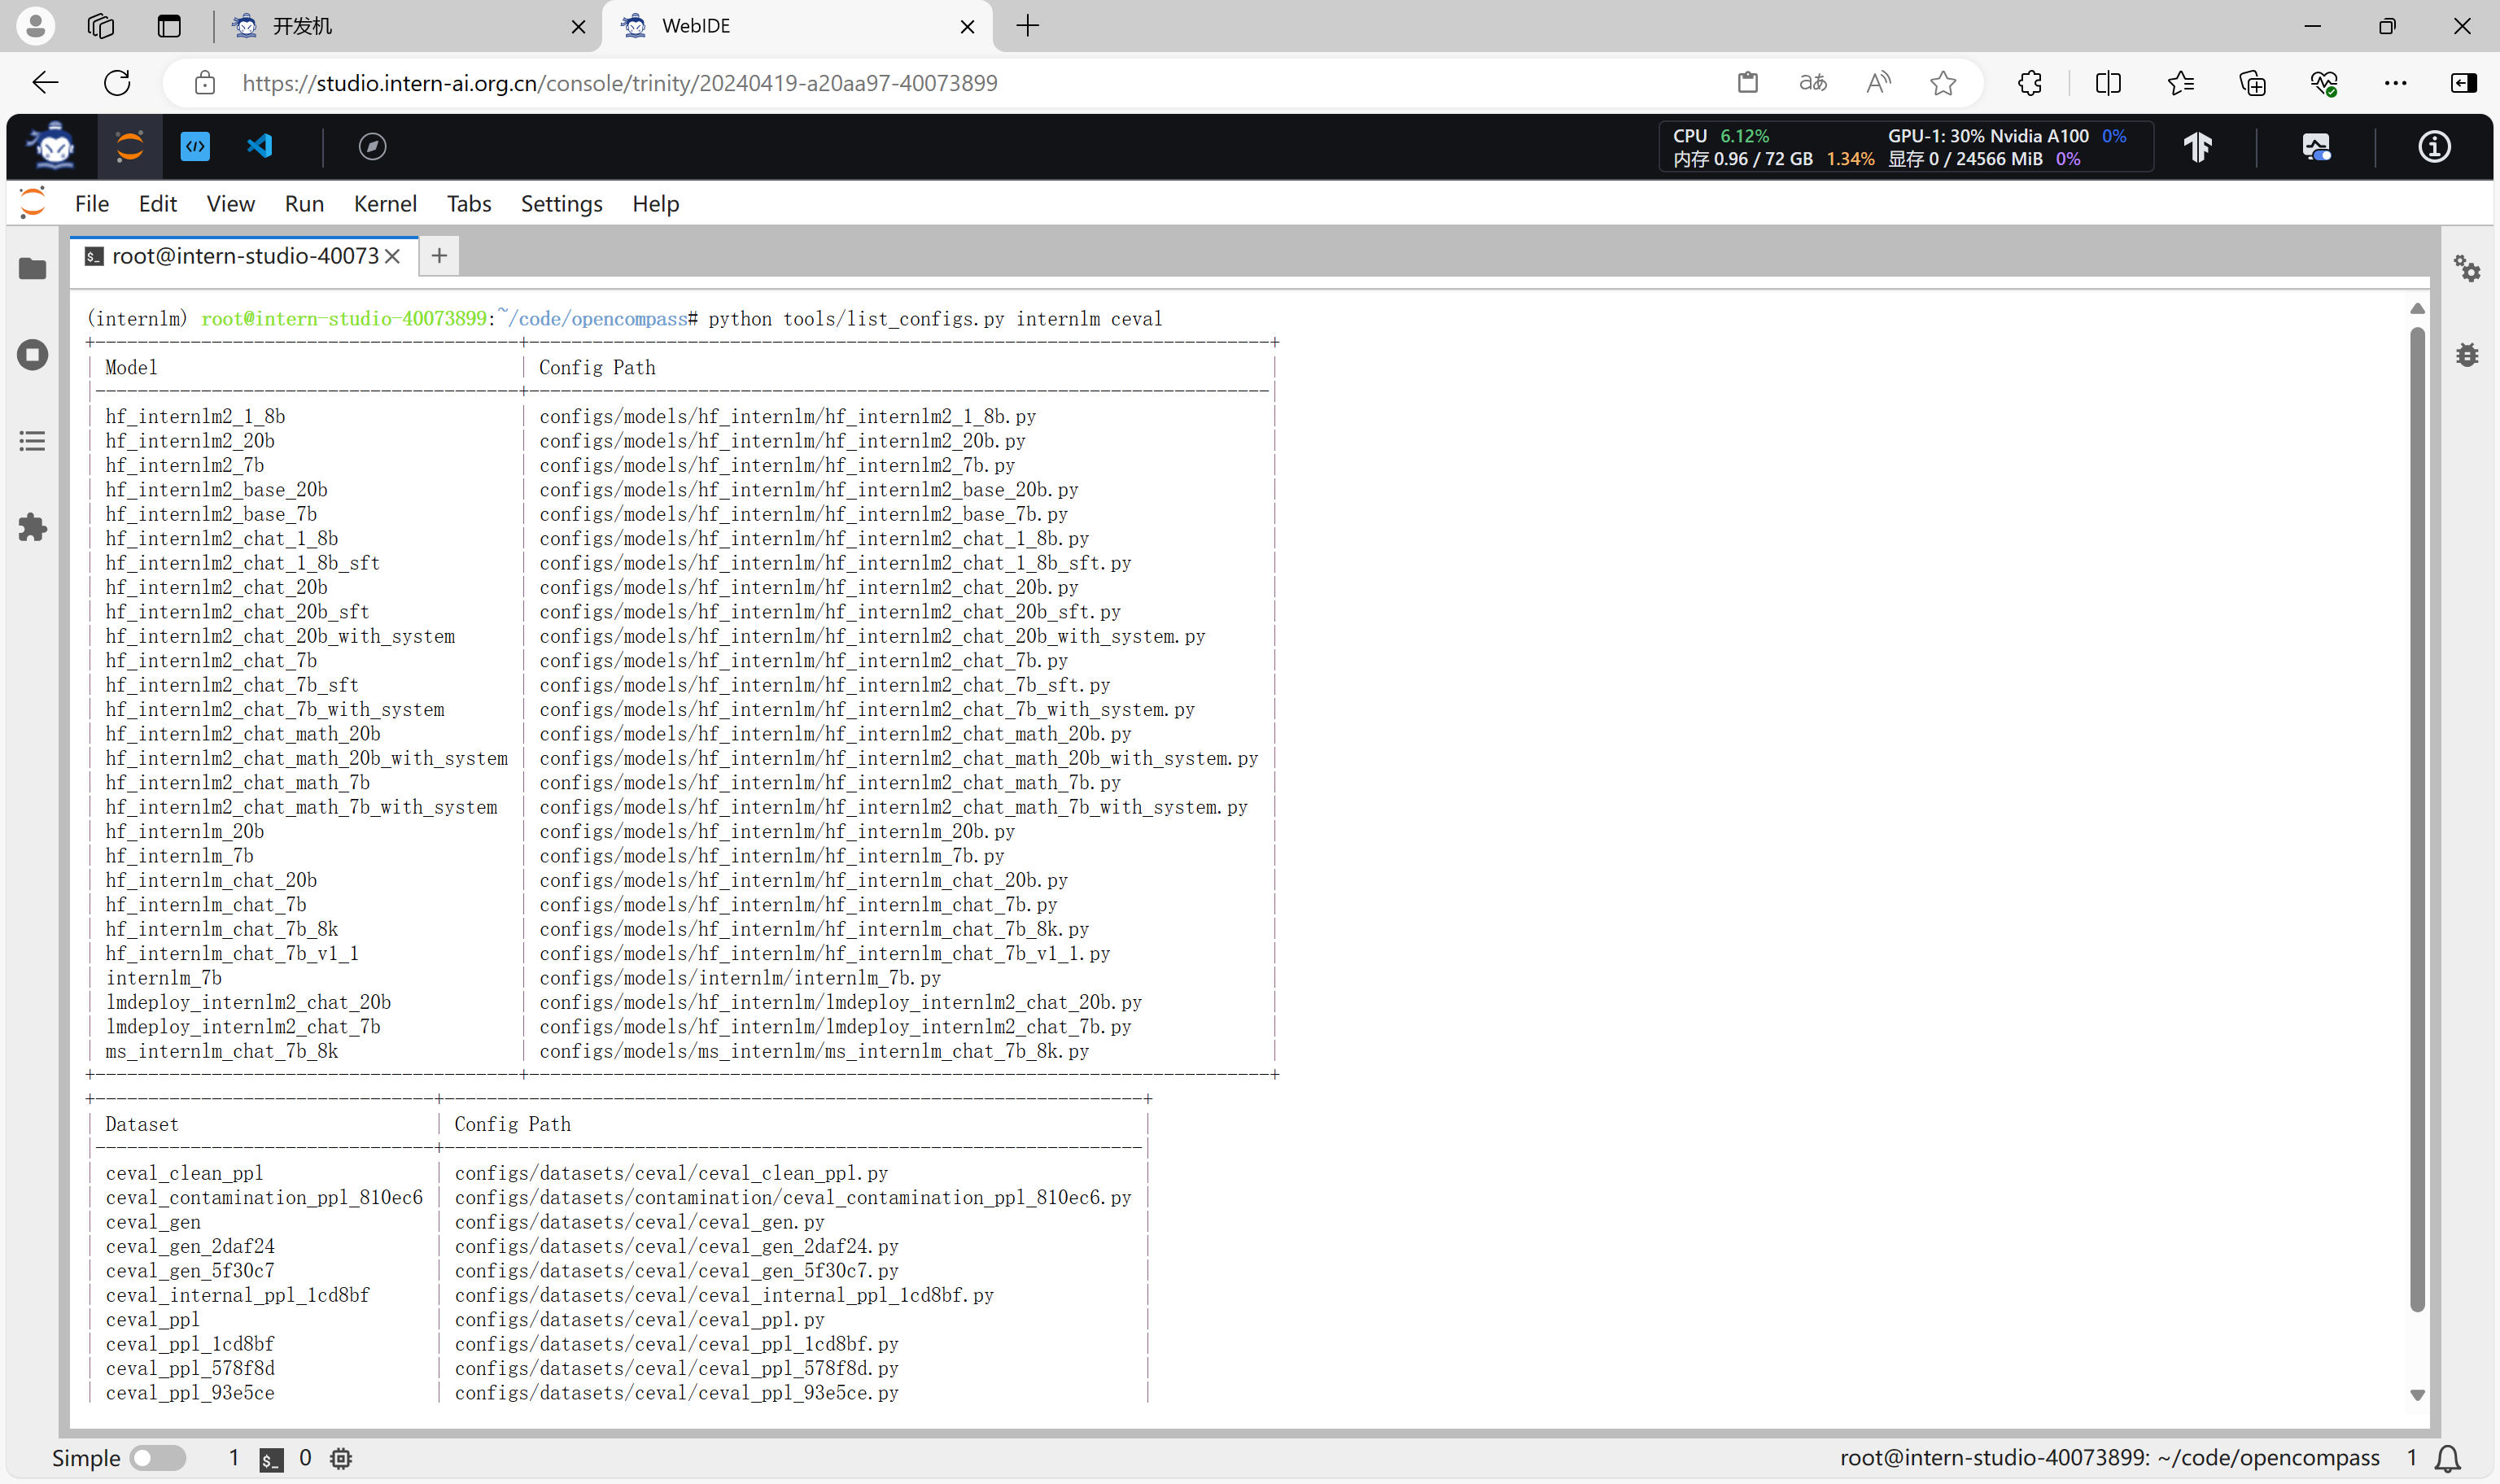Image resolution: width=2500 pixels, height=1484 pixels.
Task: Click the clipboard icon in address bar
Action: pyautogui.click(x=1748, y=82)
